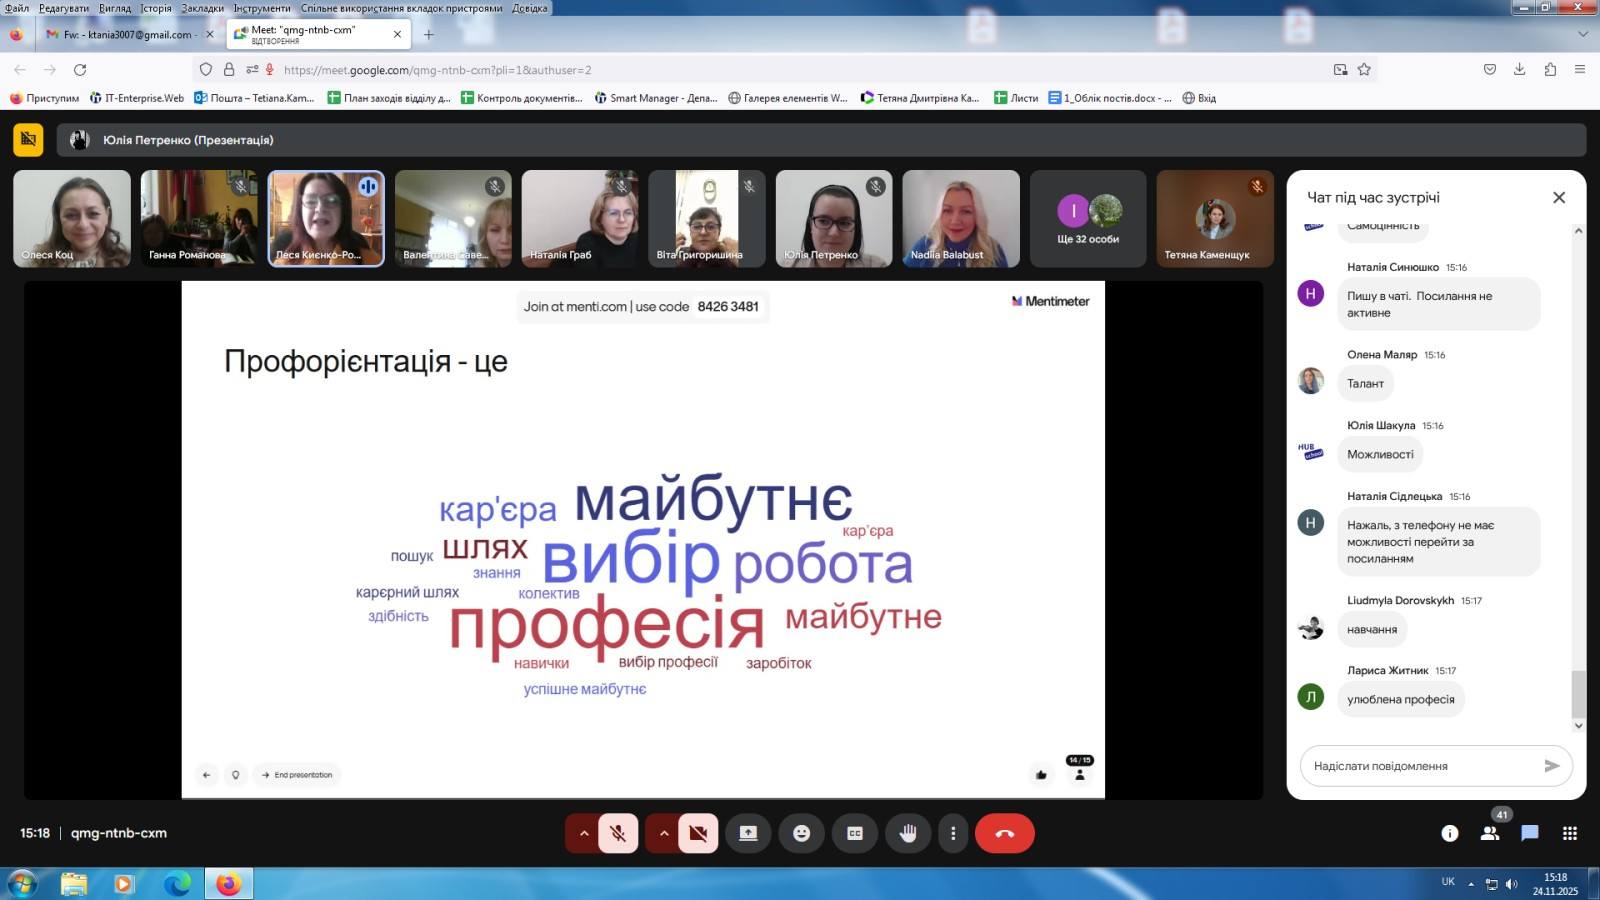The height and width of the screenshot is (900, 1600).
Task: Switch to the Gmail tab
Action: click(125, 34)
